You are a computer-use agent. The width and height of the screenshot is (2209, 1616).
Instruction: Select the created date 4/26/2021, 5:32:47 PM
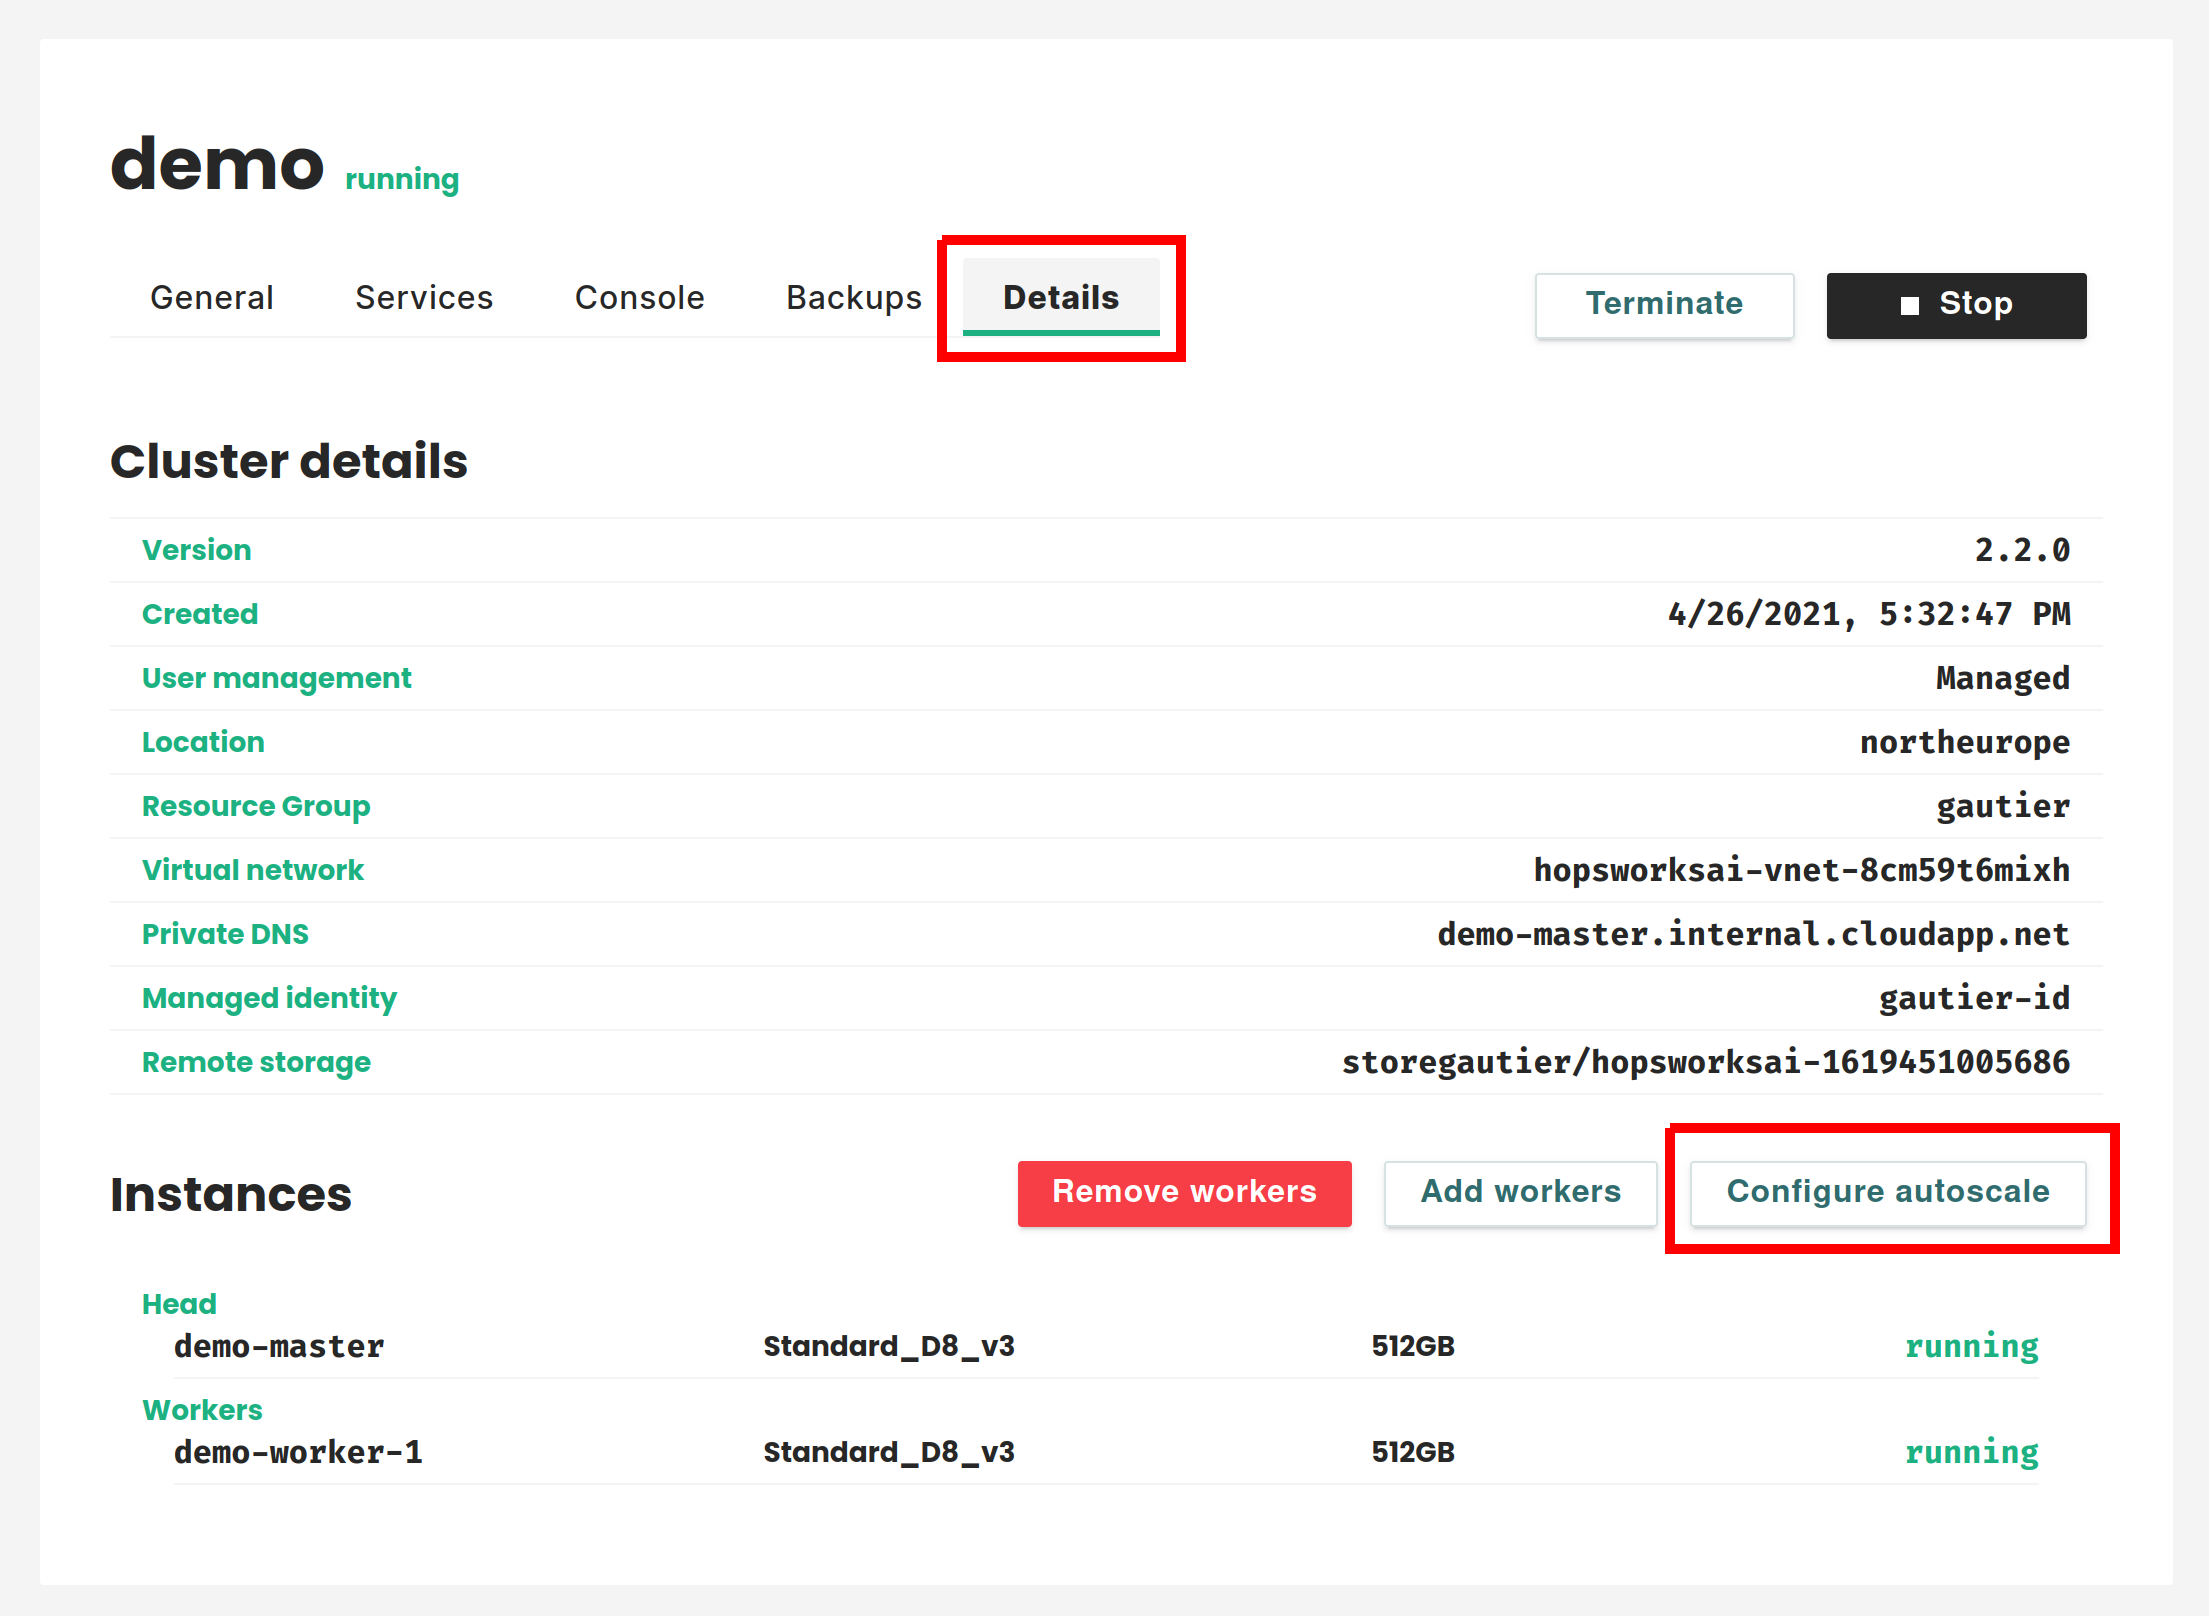pos(1869,614)
